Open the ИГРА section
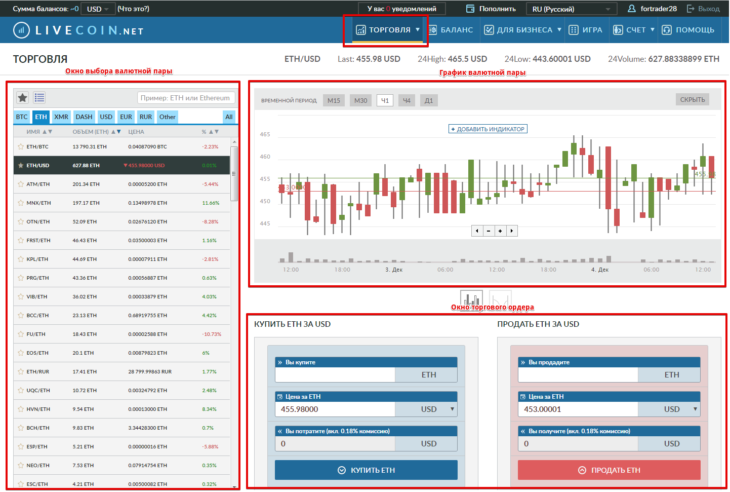Viewport: 730px width, 492px height. (585, 30)
